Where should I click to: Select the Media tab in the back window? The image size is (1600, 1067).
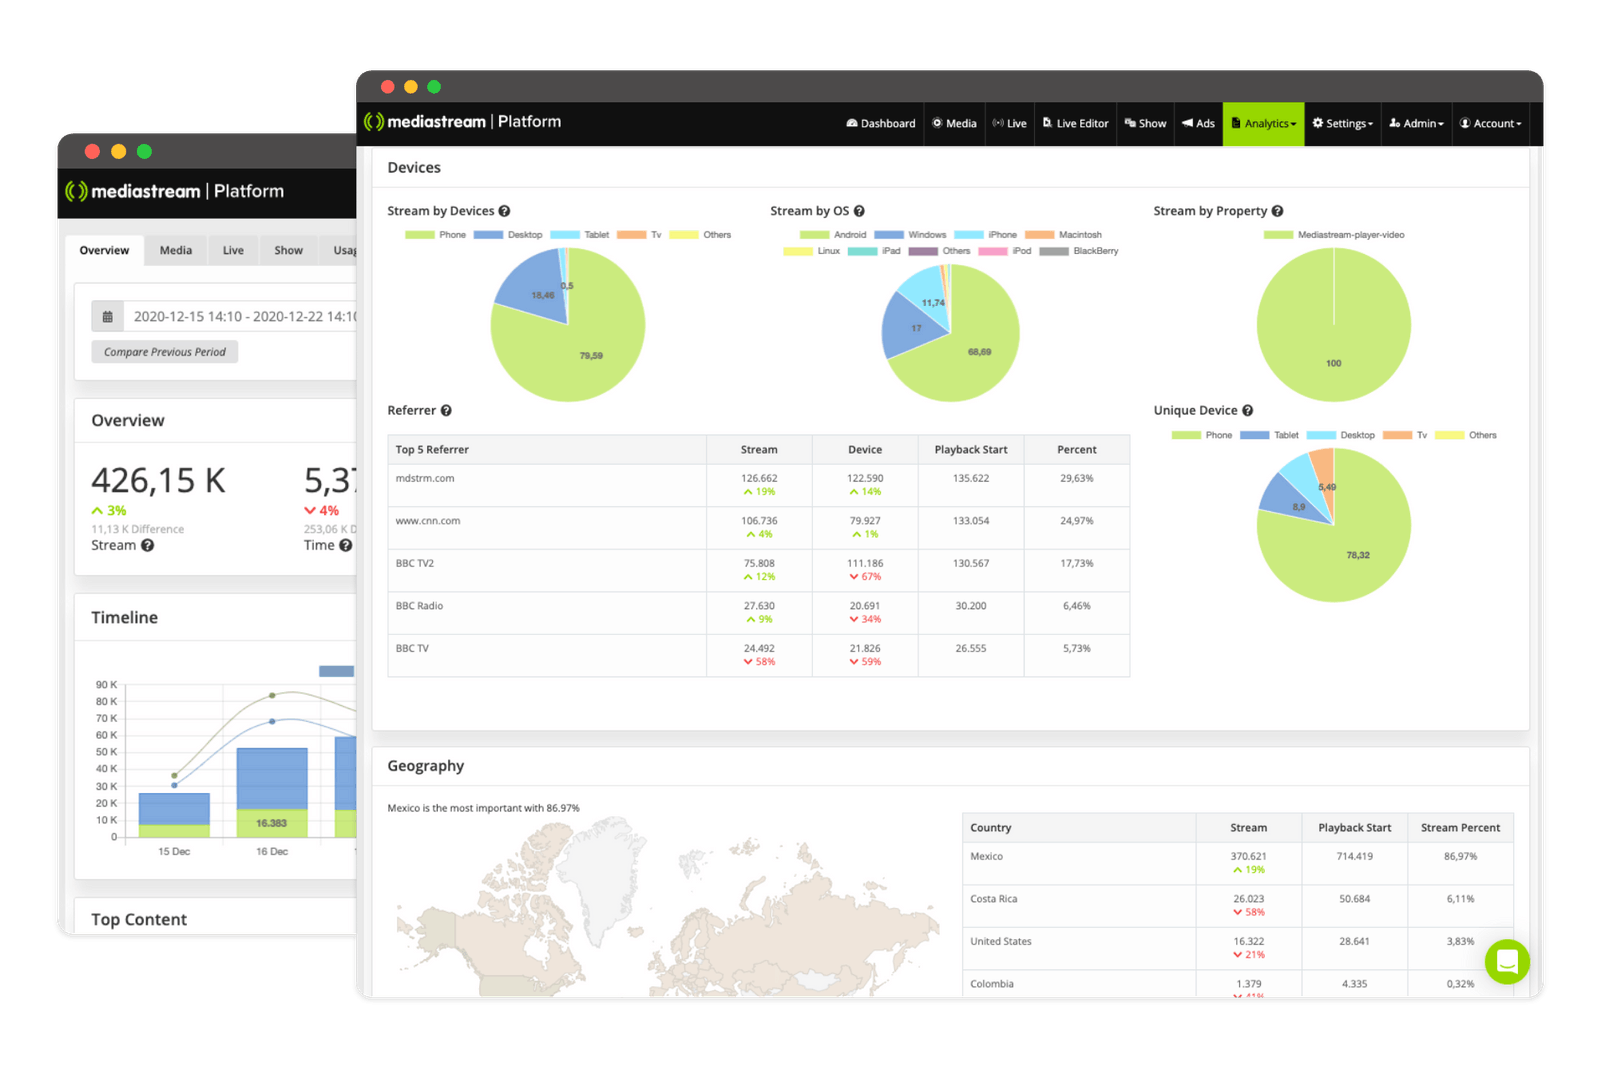coord(175,250)
